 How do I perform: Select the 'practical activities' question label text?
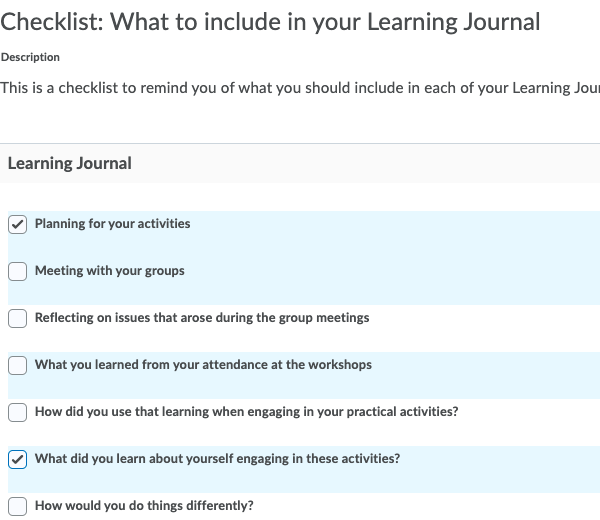[246, 412]
